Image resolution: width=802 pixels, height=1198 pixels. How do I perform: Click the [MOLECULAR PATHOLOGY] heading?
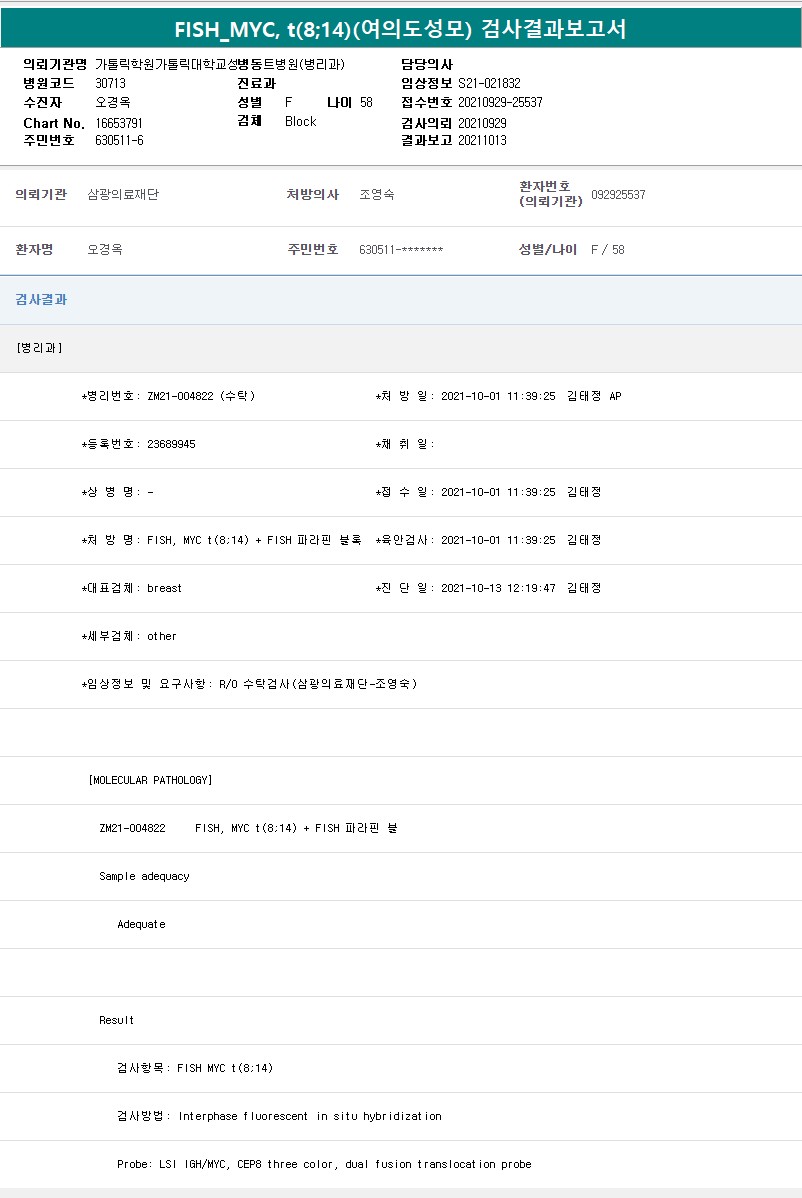(150, 780)
